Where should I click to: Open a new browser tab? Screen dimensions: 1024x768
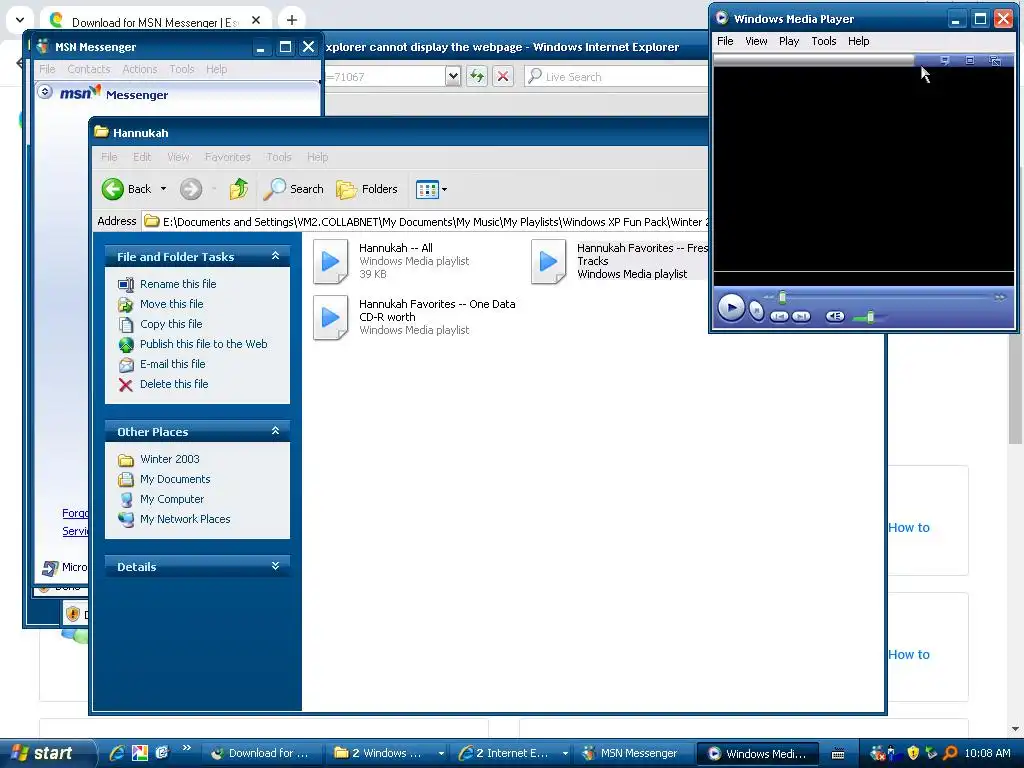point(292,20)
